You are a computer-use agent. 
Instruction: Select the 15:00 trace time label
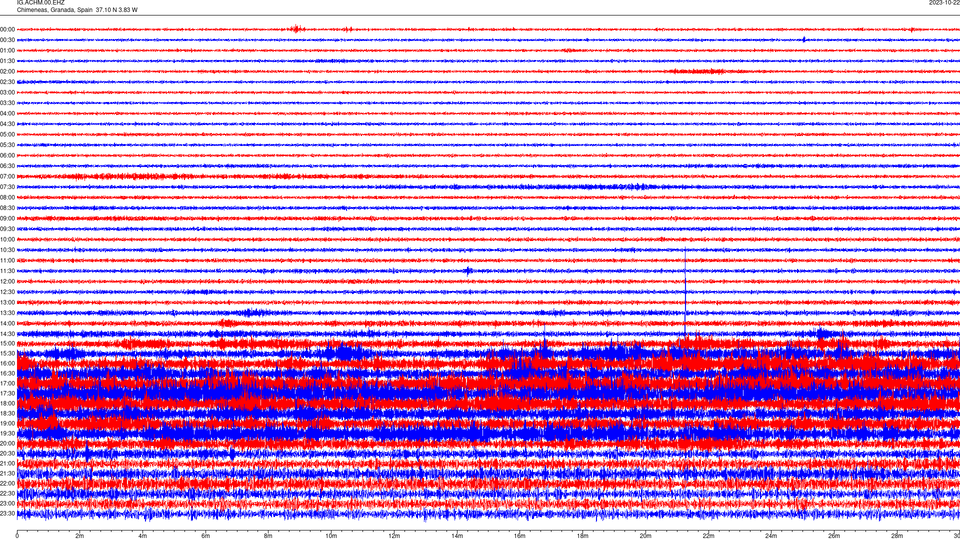(x=7, y=343)
